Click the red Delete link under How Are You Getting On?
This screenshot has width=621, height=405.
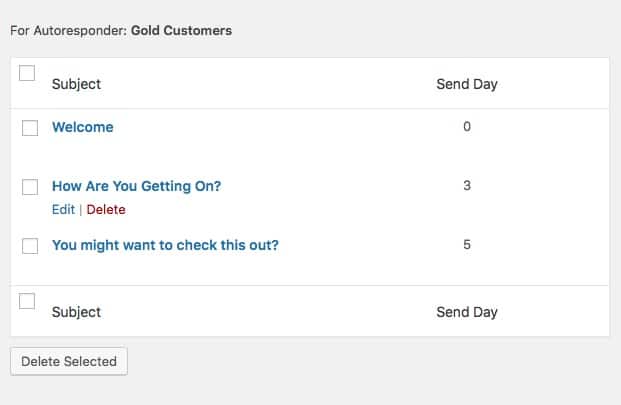(x=106, y=209)
